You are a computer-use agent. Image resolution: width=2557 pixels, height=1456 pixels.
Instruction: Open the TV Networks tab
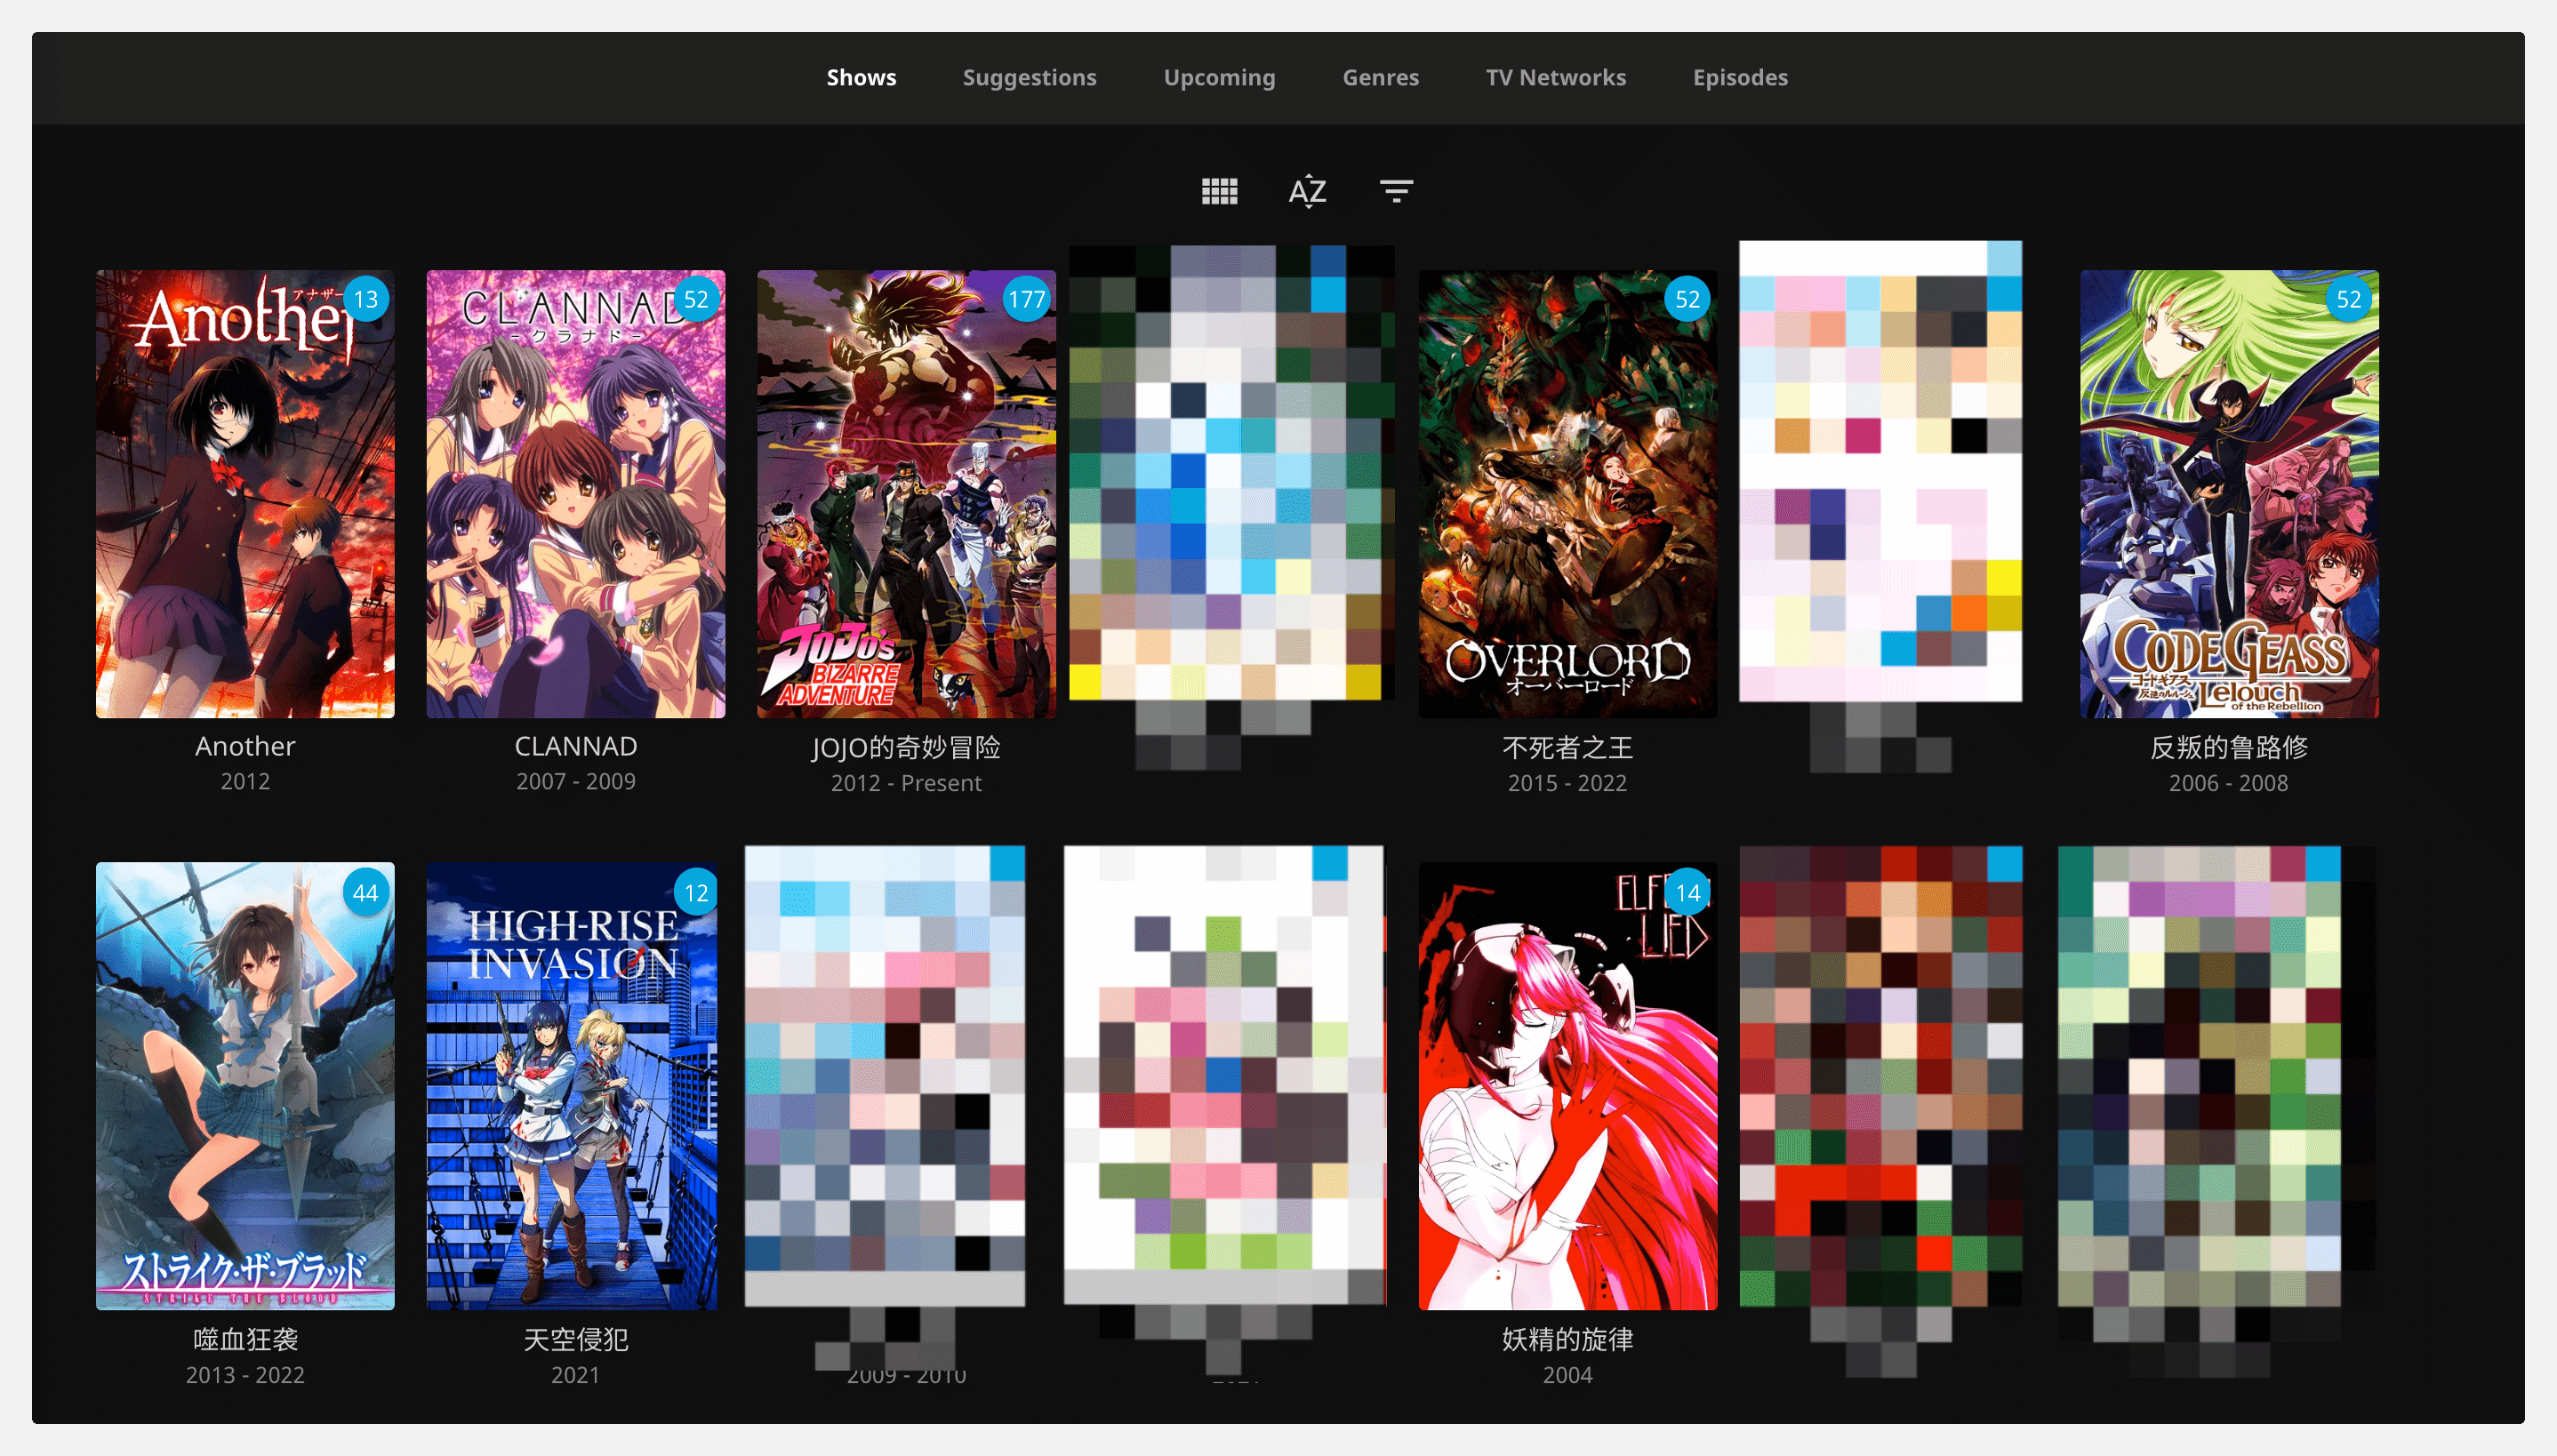point(1555,77)
